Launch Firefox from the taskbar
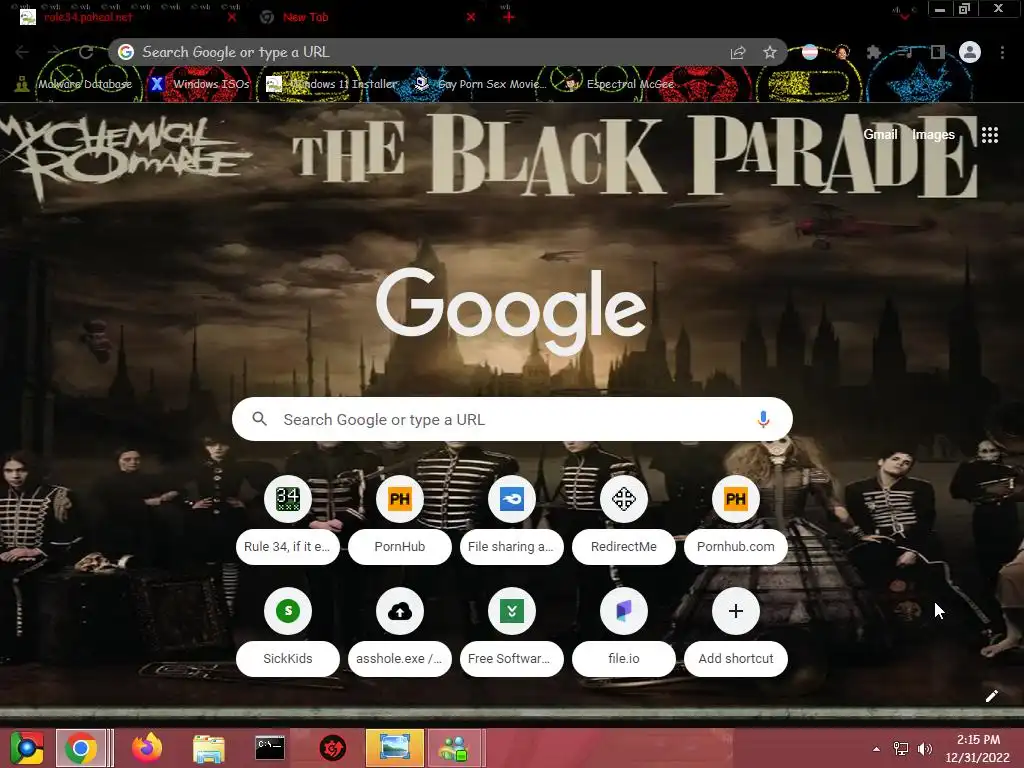The height and width of the screenshot is (768, 1024). tap(147, 748)
